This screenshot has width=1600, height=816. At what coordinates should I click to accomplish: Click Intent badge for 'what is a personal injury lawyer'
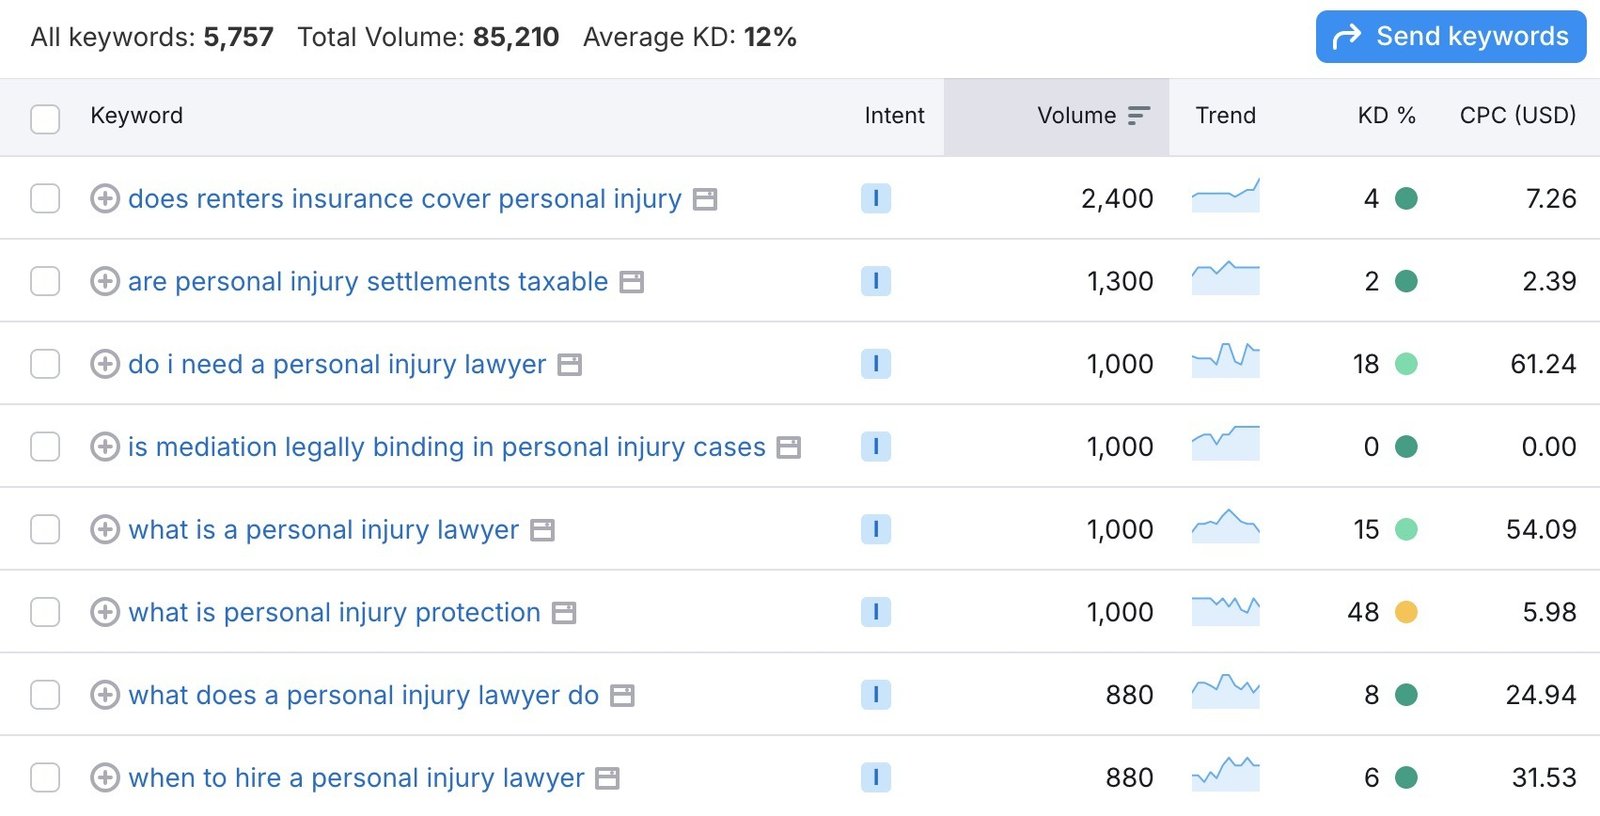coord(876,529)
